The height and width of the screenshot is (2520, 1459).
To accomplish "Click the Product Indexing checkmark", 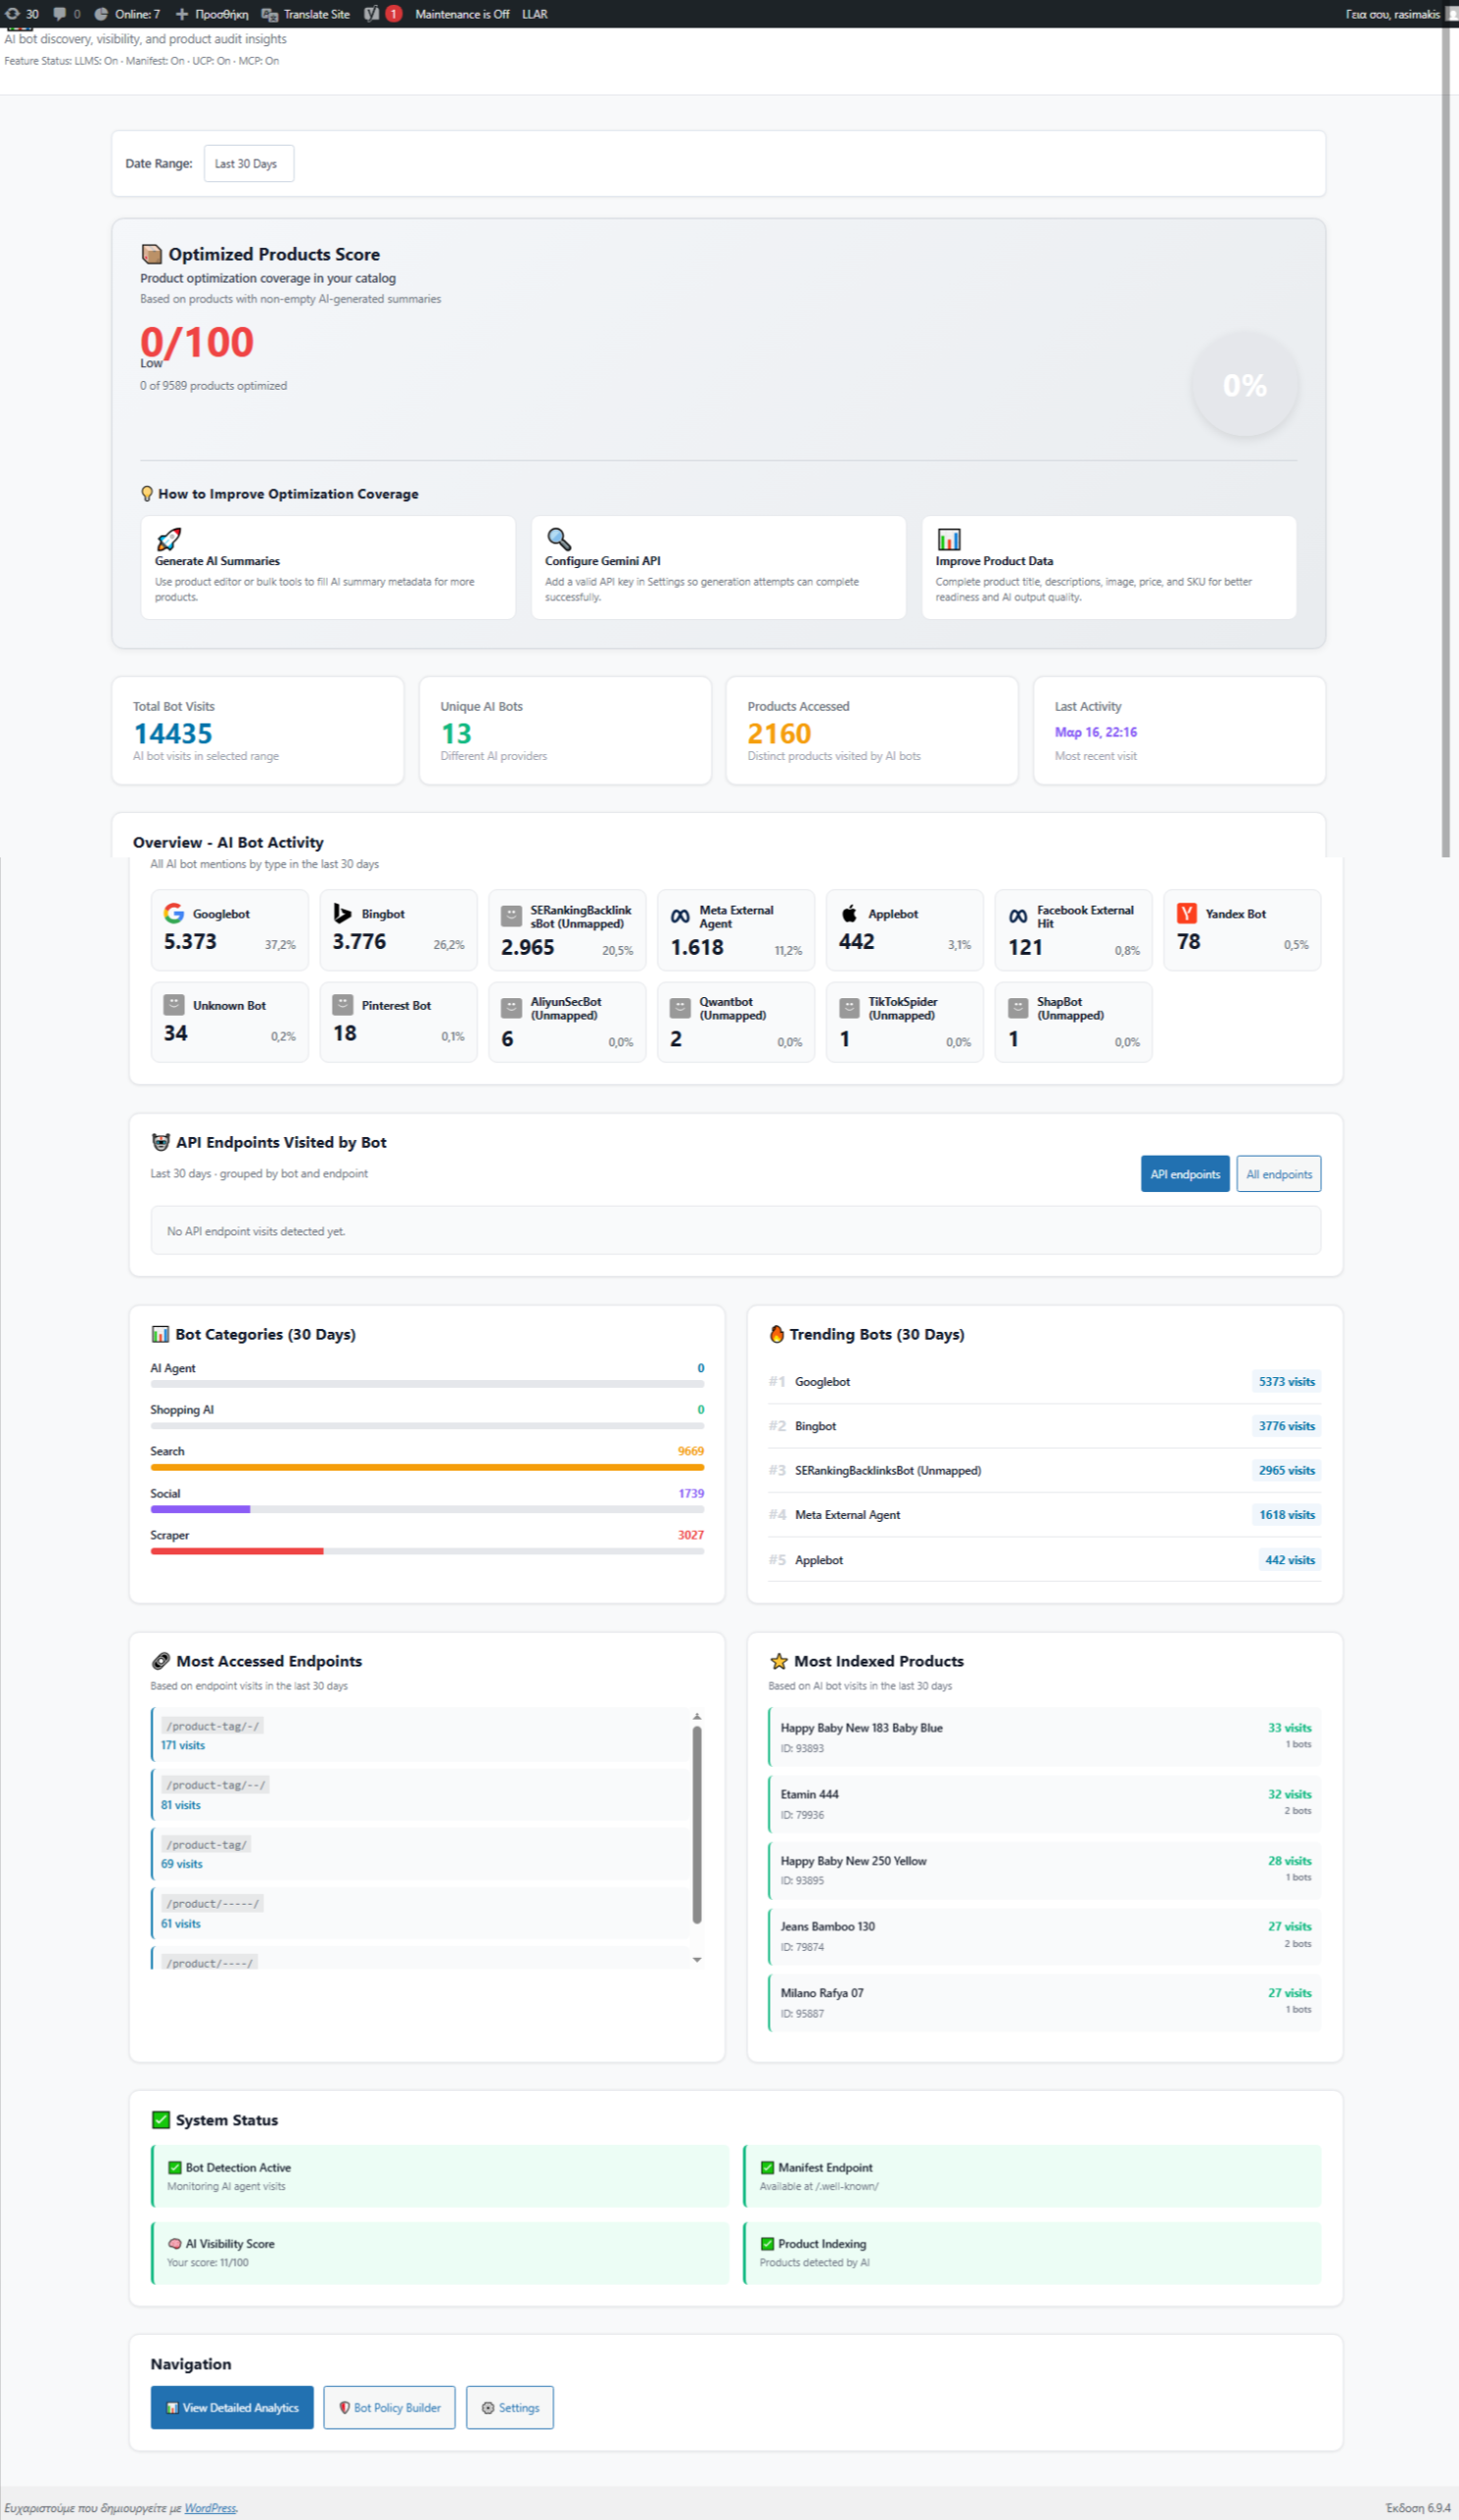I will click(x=767, y=2243).
